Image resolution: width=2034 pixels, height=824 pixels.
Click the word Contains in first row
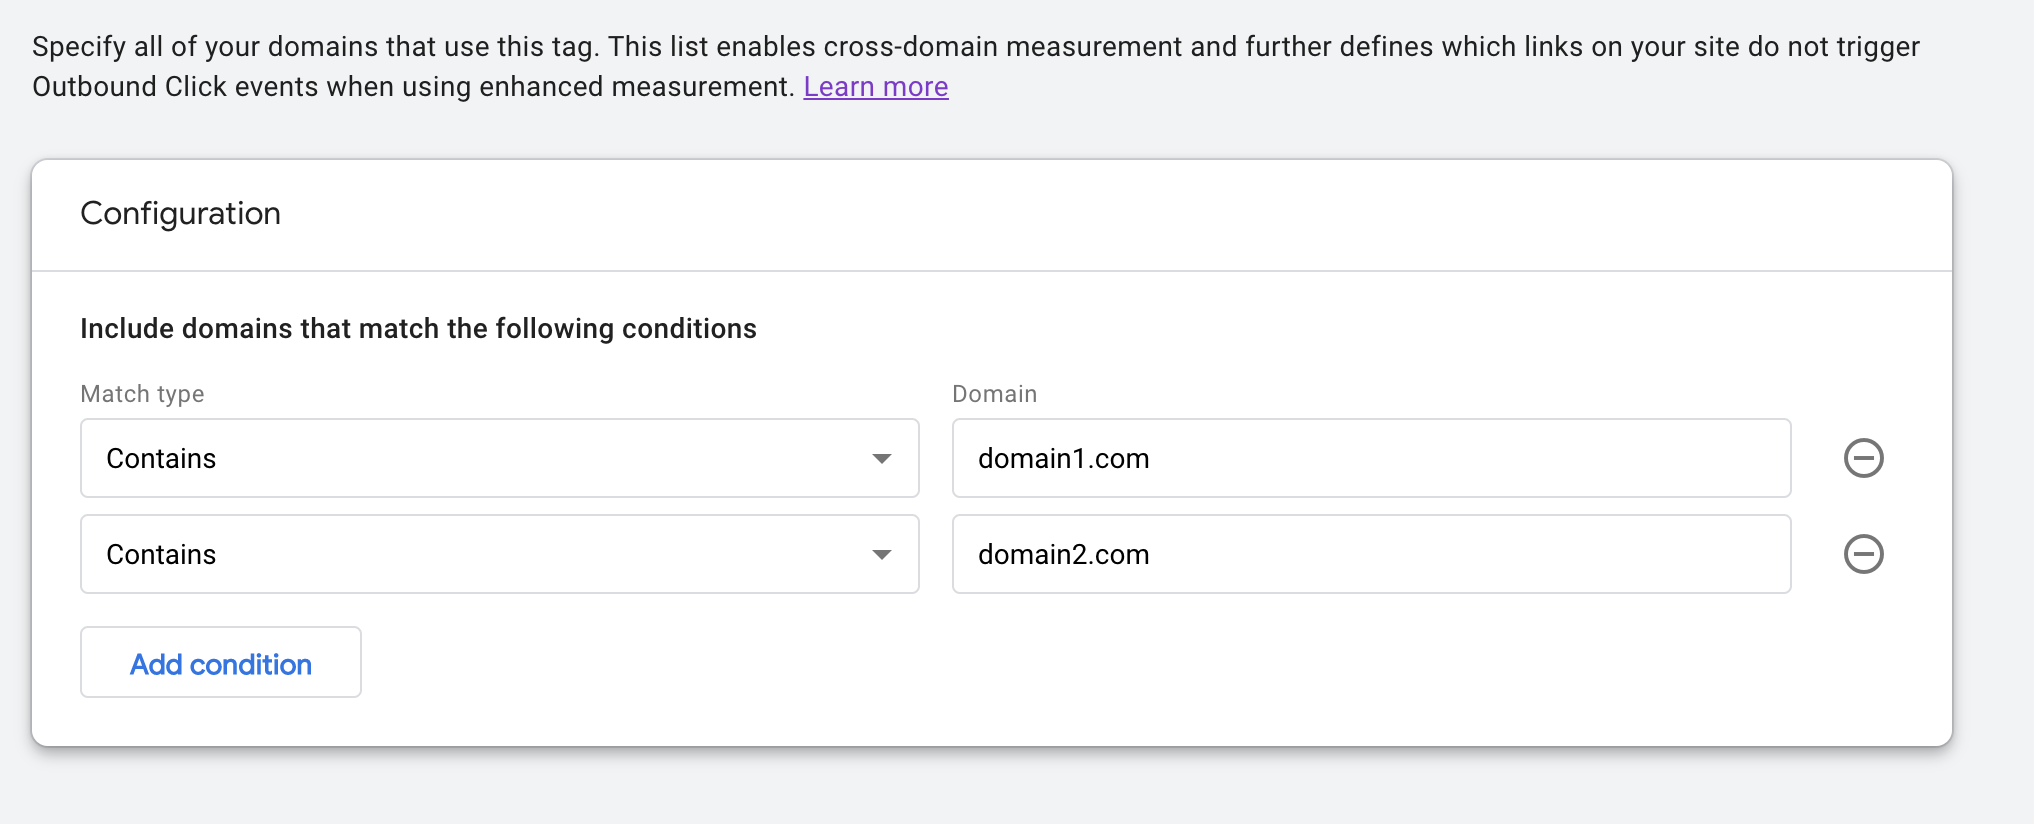[x=161, y=459]
